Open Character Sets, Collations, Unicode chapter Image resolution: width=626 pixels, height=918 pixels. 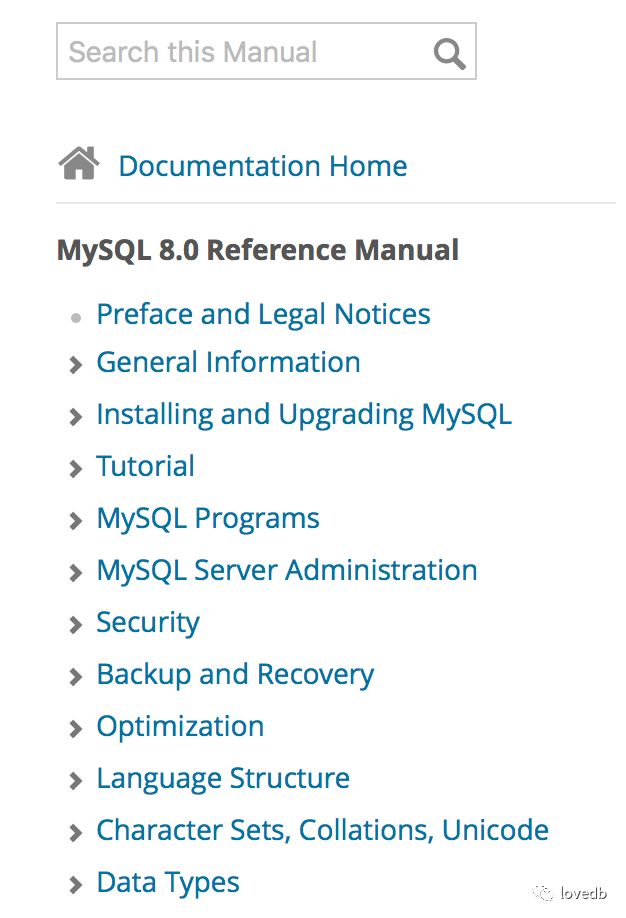click(323, 830)
